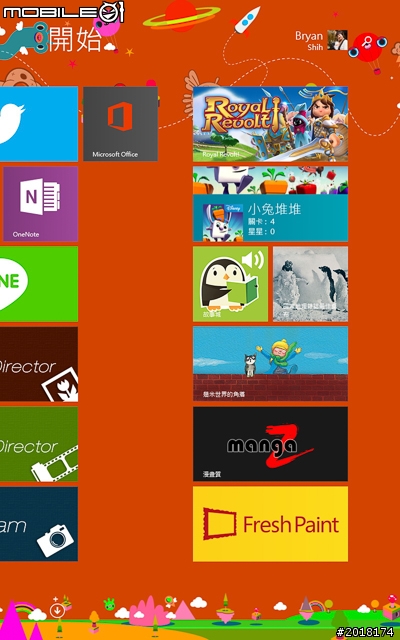Image resolution: width=400 pixels, height=640 pixels.
Task: Open the OneNote tile
Action: [x=40, y=204]
